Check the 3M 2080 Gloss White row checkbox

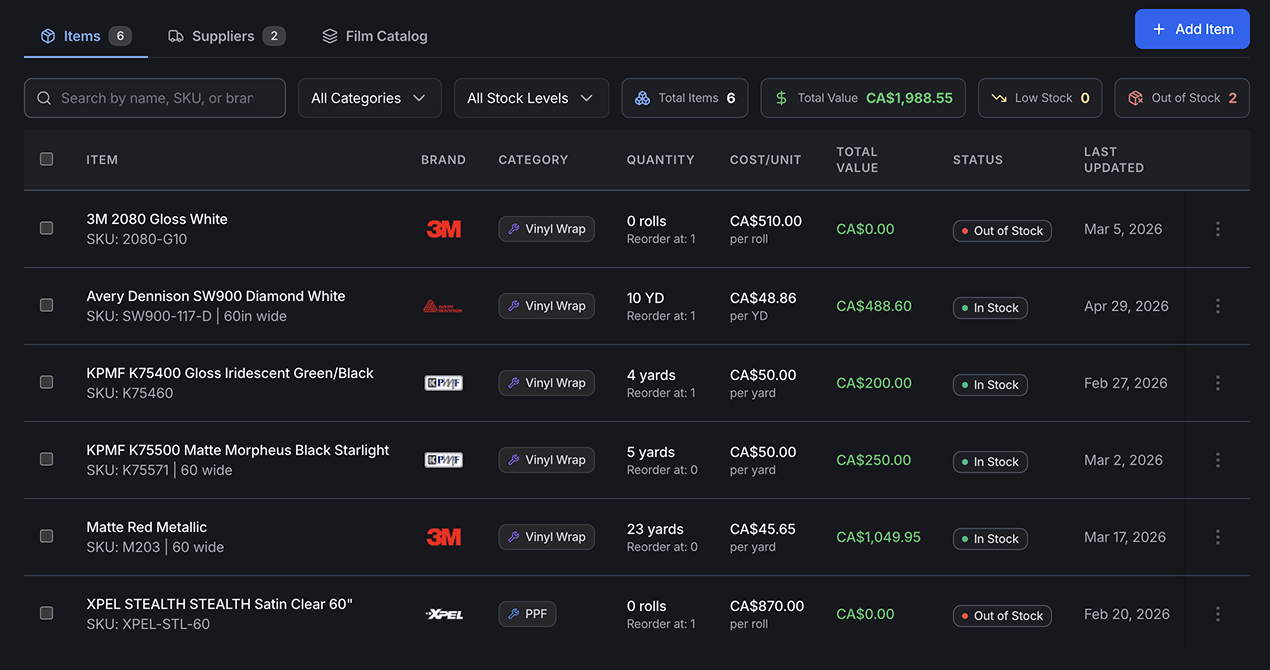(46, 228)
